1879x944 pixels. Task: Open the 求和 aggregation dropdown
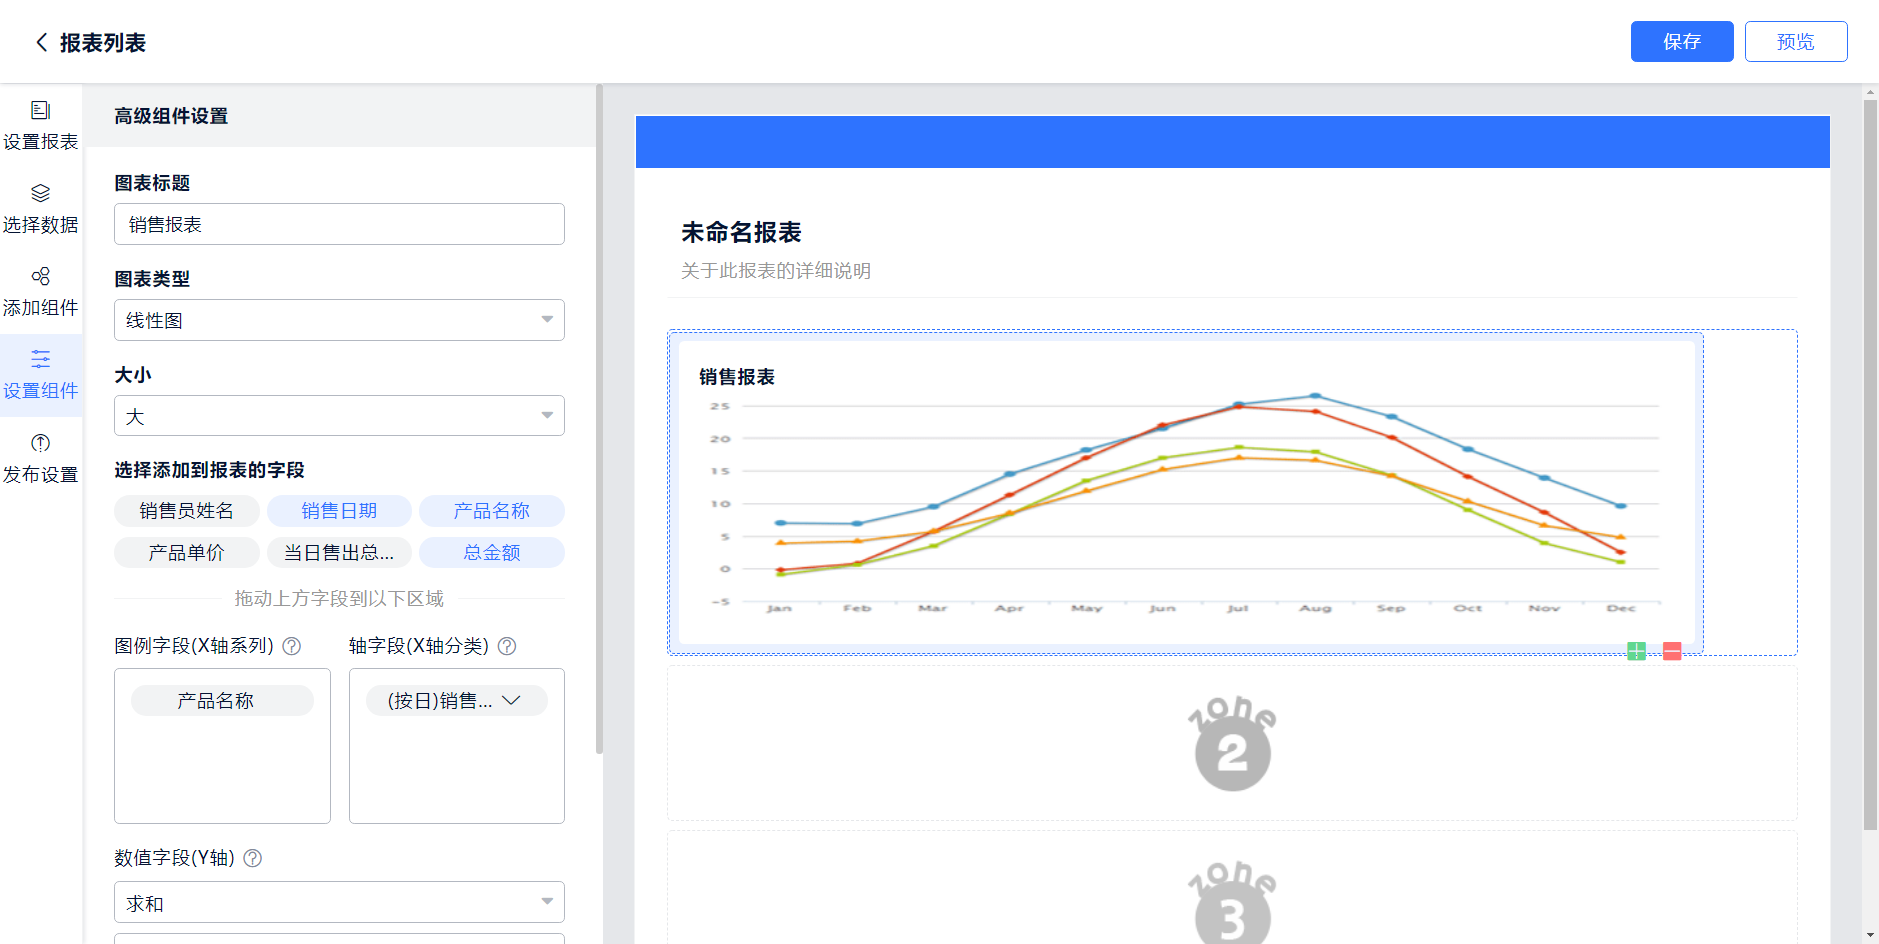(x=339, y=903)
